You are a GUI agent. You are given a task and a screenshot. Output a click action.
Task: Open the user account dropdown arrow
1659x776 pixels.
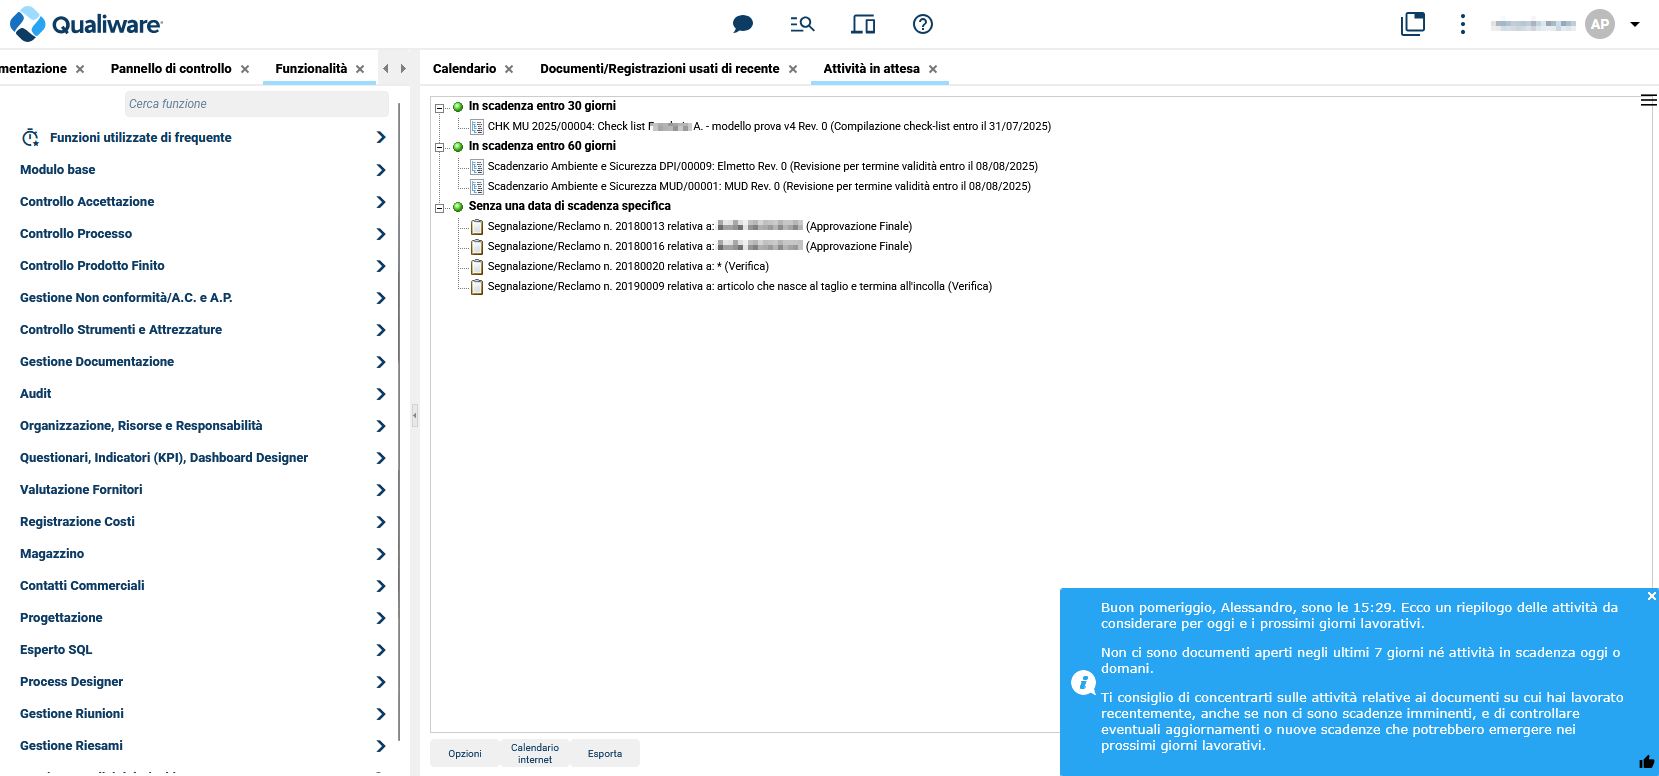pos(1635,24)
